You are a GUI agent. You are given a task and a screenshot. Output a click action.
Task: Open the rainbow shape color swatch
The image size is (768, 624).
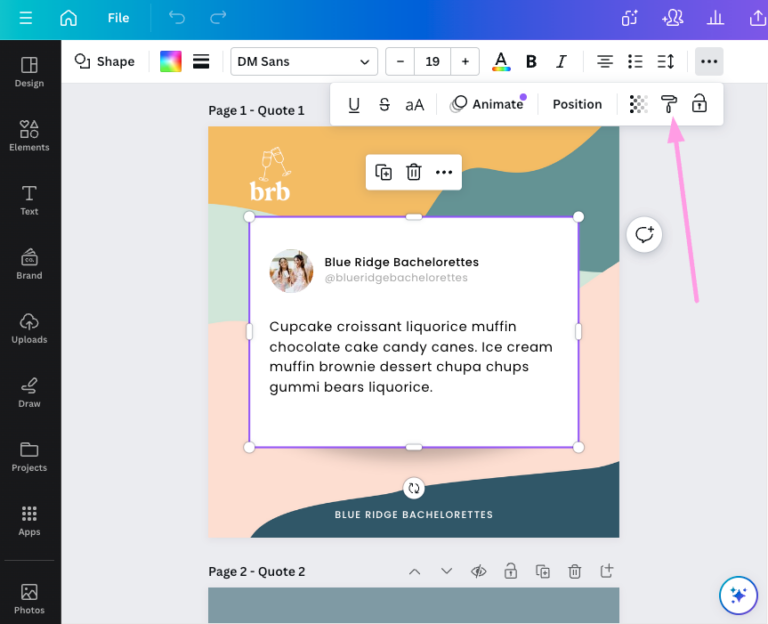coord(171,61)
